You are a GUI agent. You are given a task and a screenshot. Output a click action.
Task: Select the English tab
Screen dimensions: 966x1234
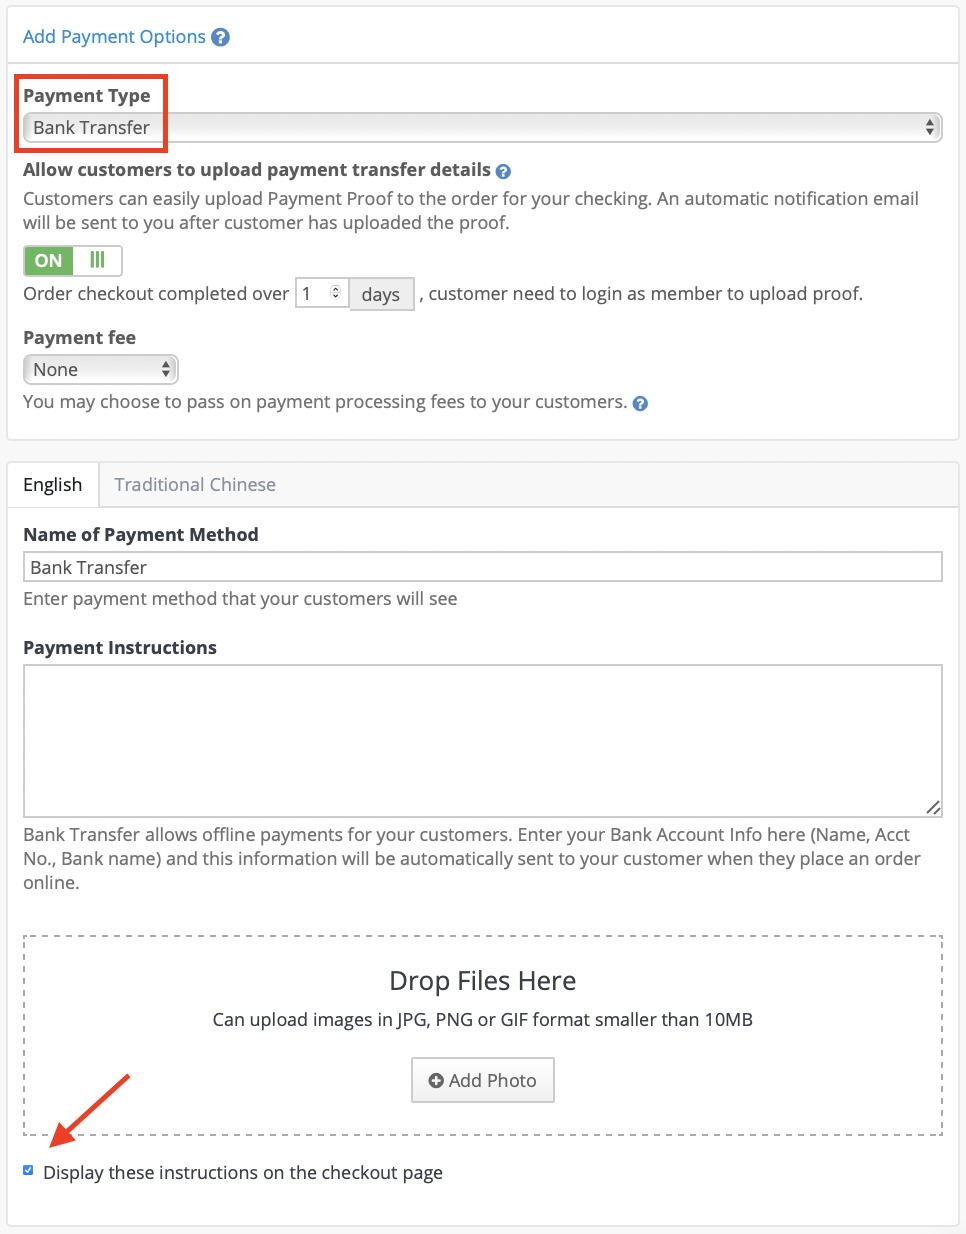click(53, 485)
